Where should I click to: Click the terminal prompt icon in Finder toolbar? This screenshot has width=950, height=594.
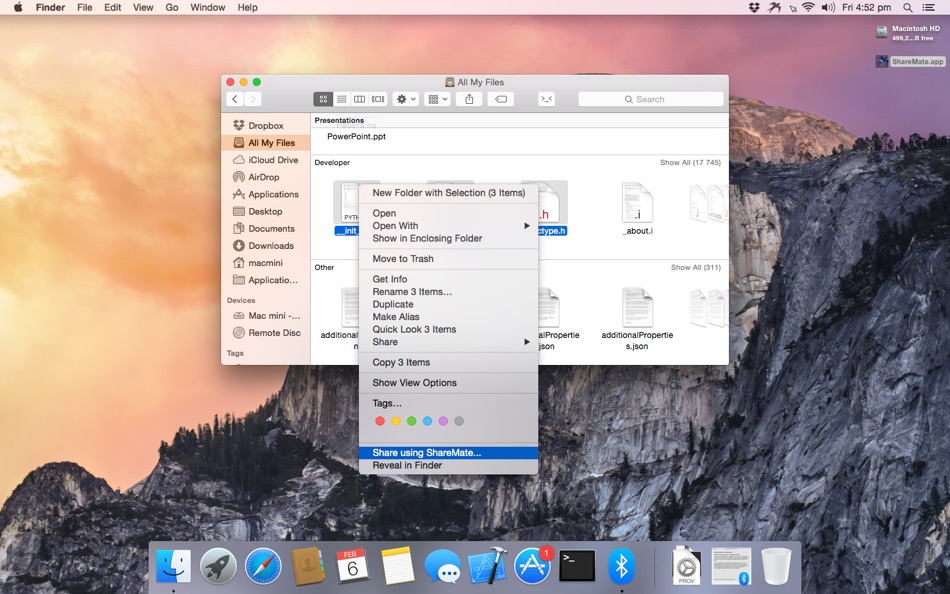546,99
